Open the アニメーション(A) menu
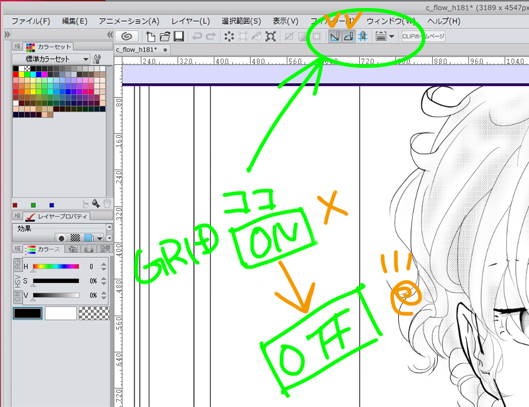This screenshot has width=529, height=407. 129,21
